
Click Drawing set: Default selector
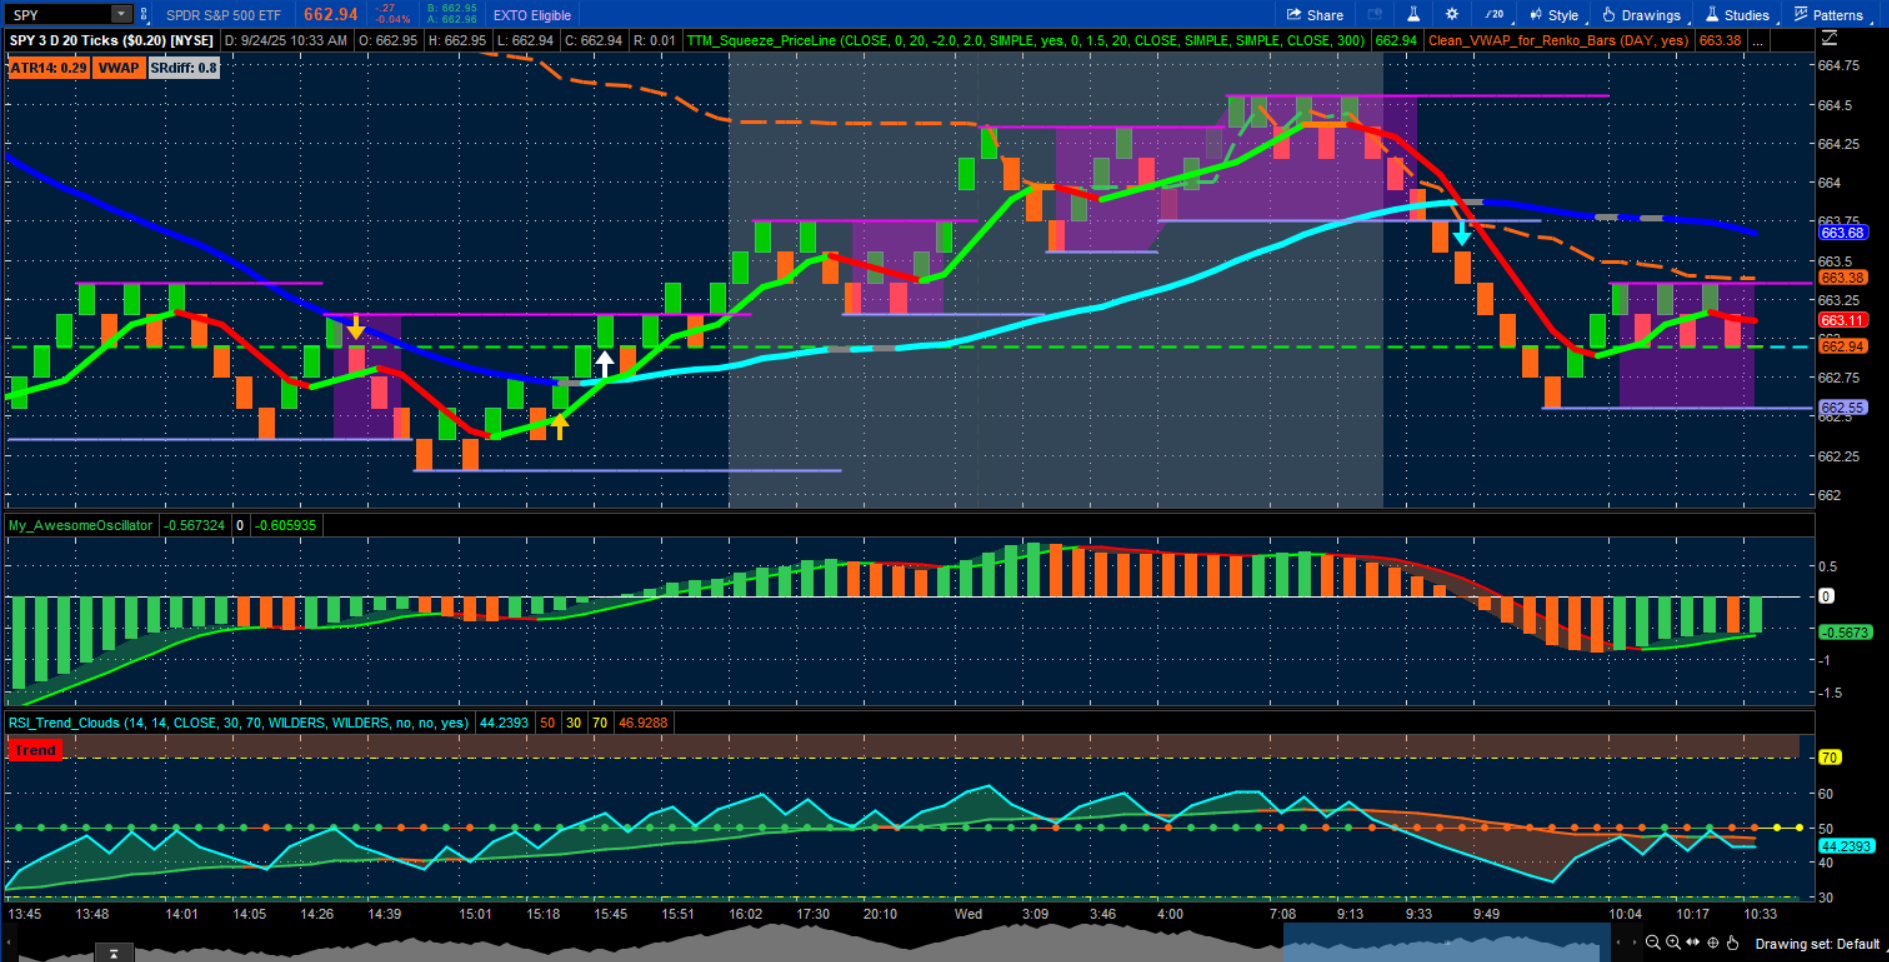pyautogui.click(x=1817, y=944)
